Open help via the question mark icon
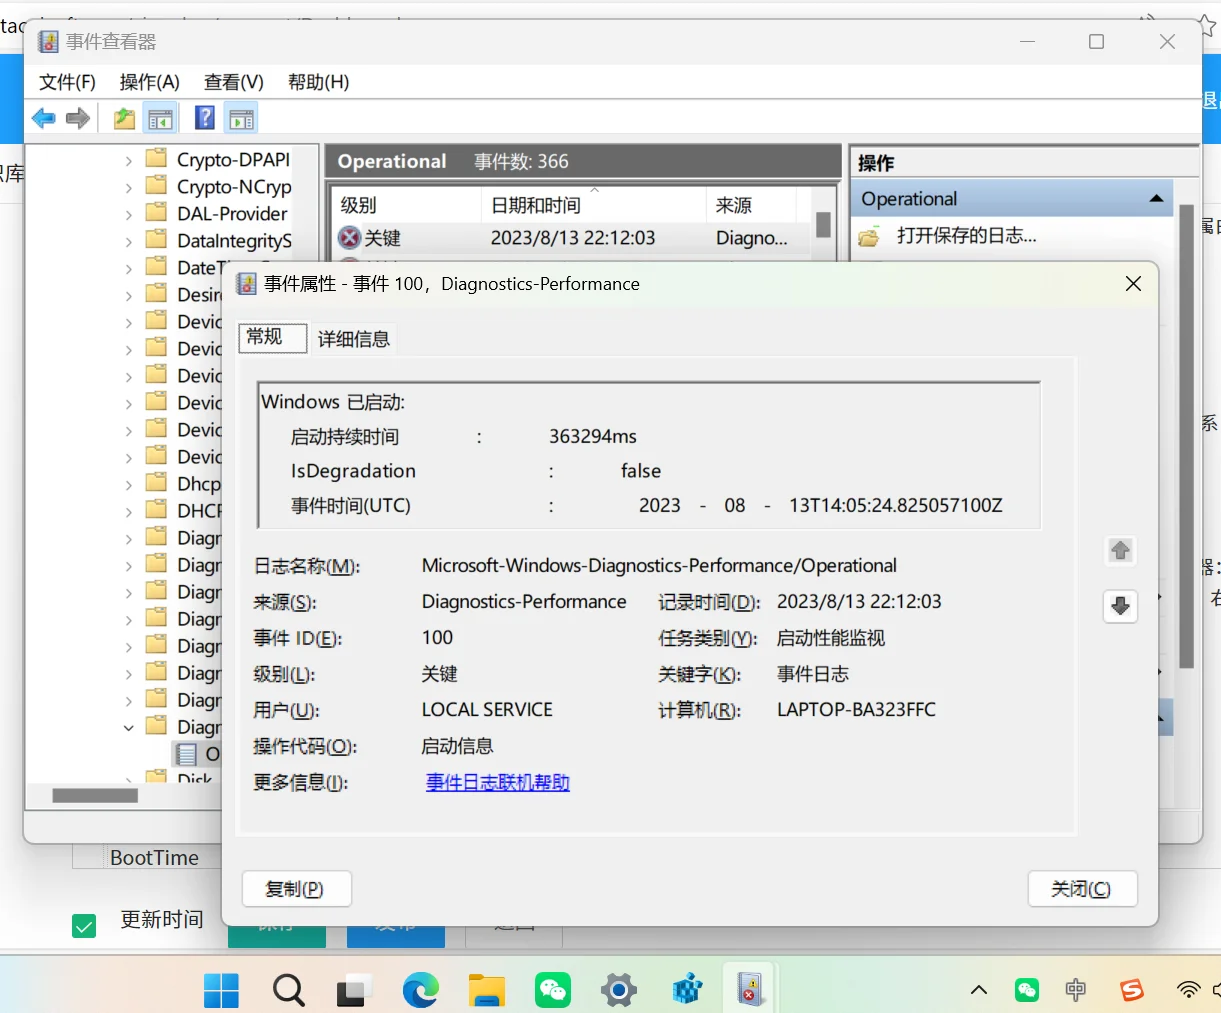 (x=205, y=118)
